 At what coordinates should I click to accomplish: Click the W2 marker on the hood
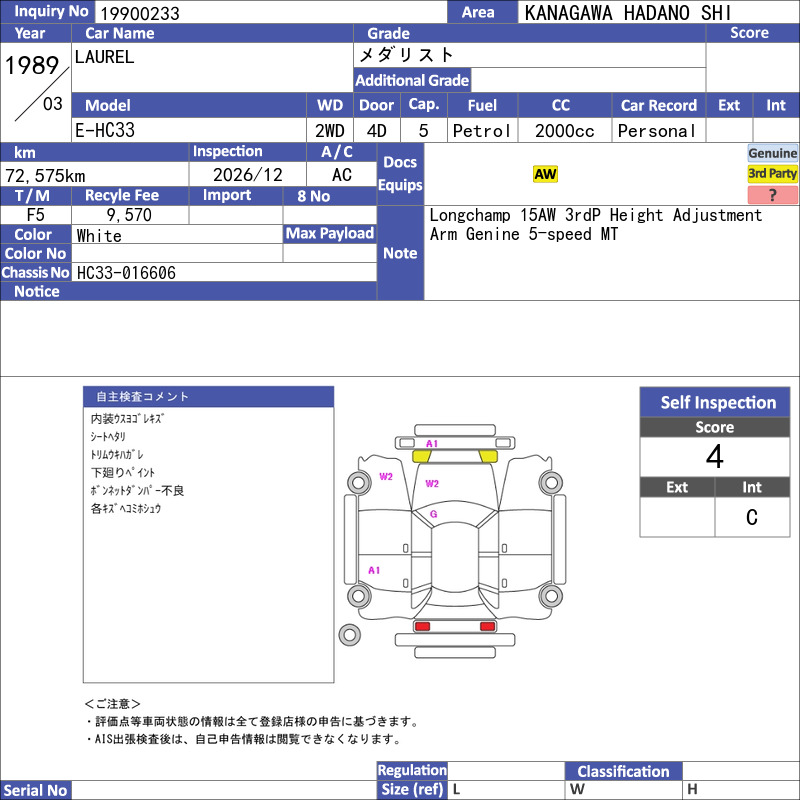[x=432, y=483]
